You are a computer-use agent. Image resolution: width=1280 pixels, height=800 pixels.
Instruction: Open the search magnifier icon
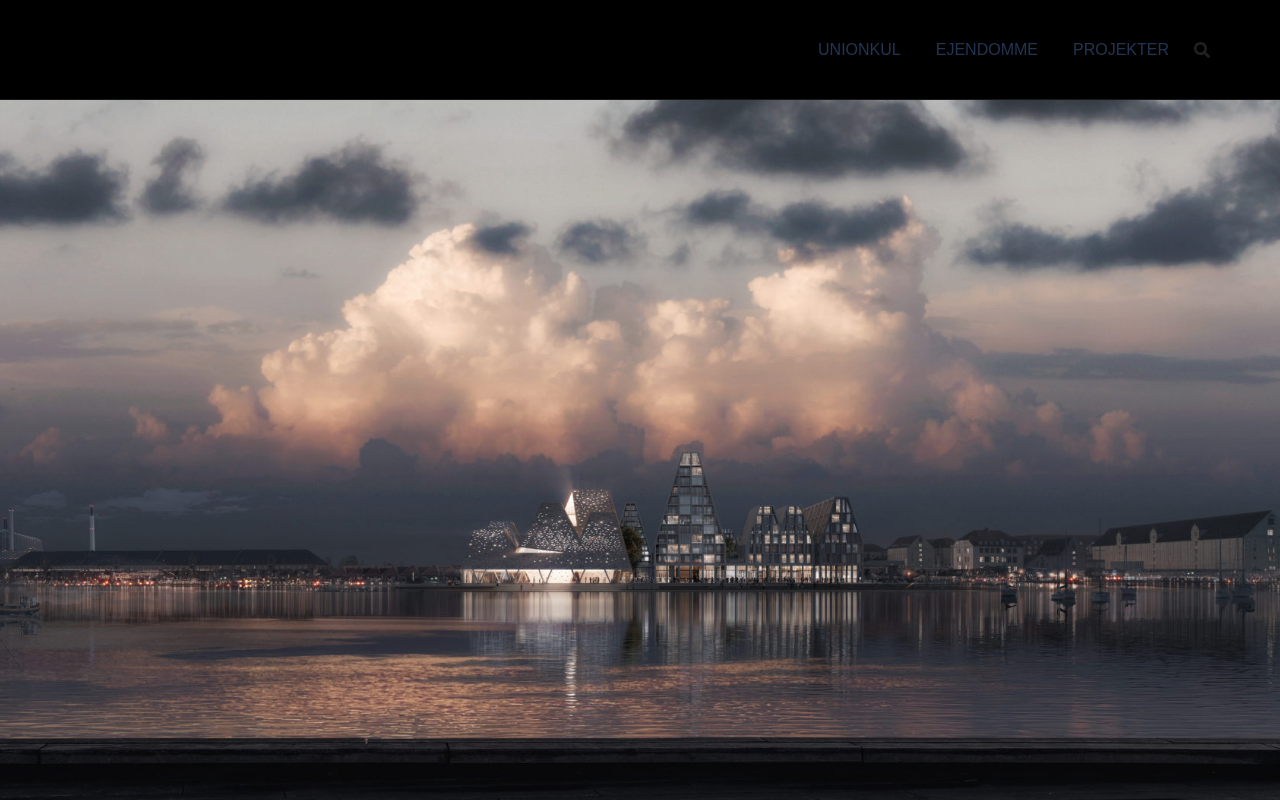coord(1202,50)
